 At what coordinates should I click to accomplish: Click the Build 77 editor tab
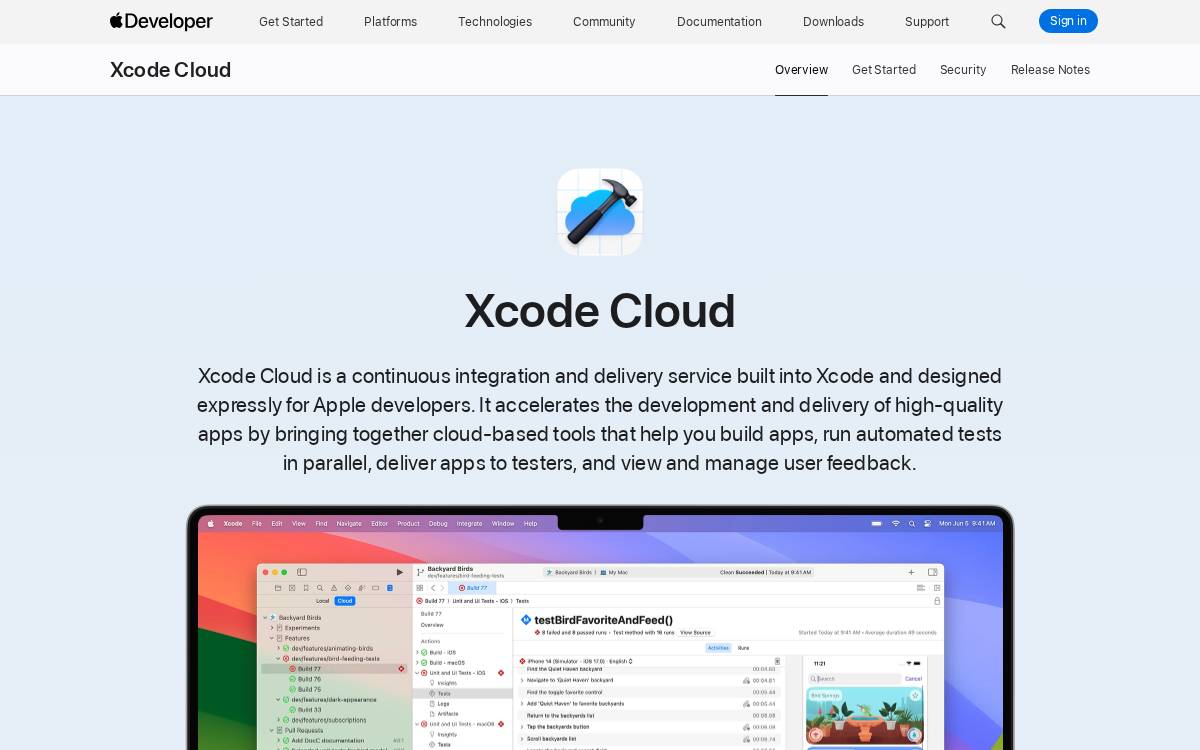tap(472, 588)
